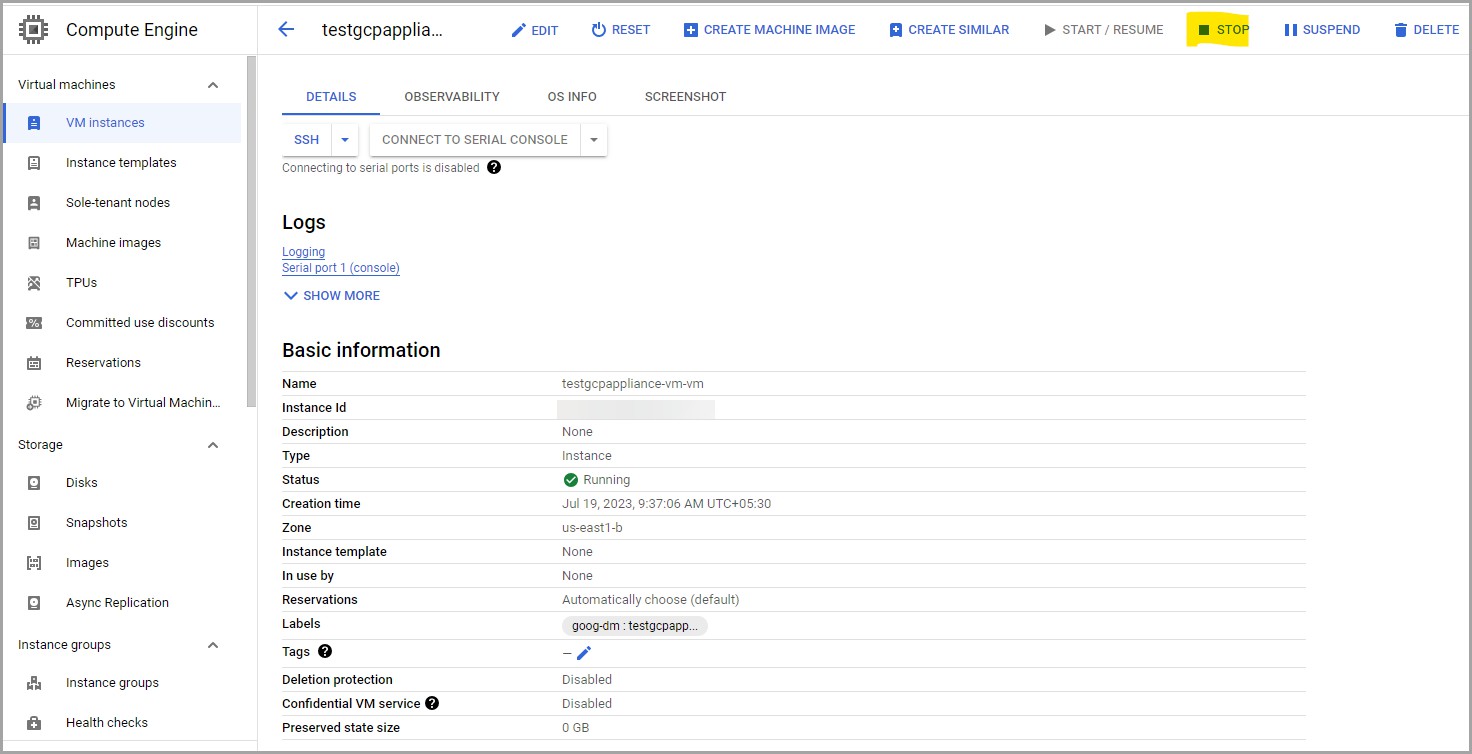Viewport: 1472px width, 754px height.
Task: Click the help icon next to Tags
Action: click(325, 651)
